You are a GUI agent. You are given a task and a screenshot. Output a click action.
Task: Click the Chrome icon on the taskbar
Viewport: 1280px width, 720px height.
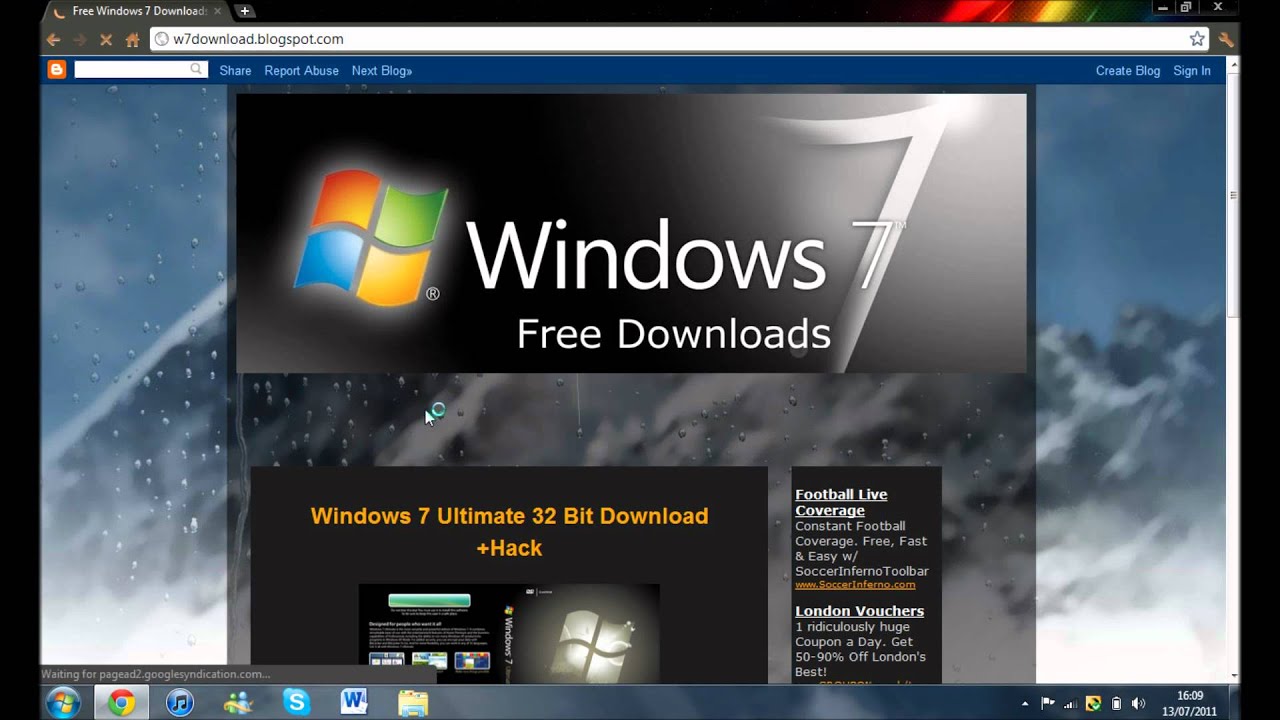pos(122,702)
